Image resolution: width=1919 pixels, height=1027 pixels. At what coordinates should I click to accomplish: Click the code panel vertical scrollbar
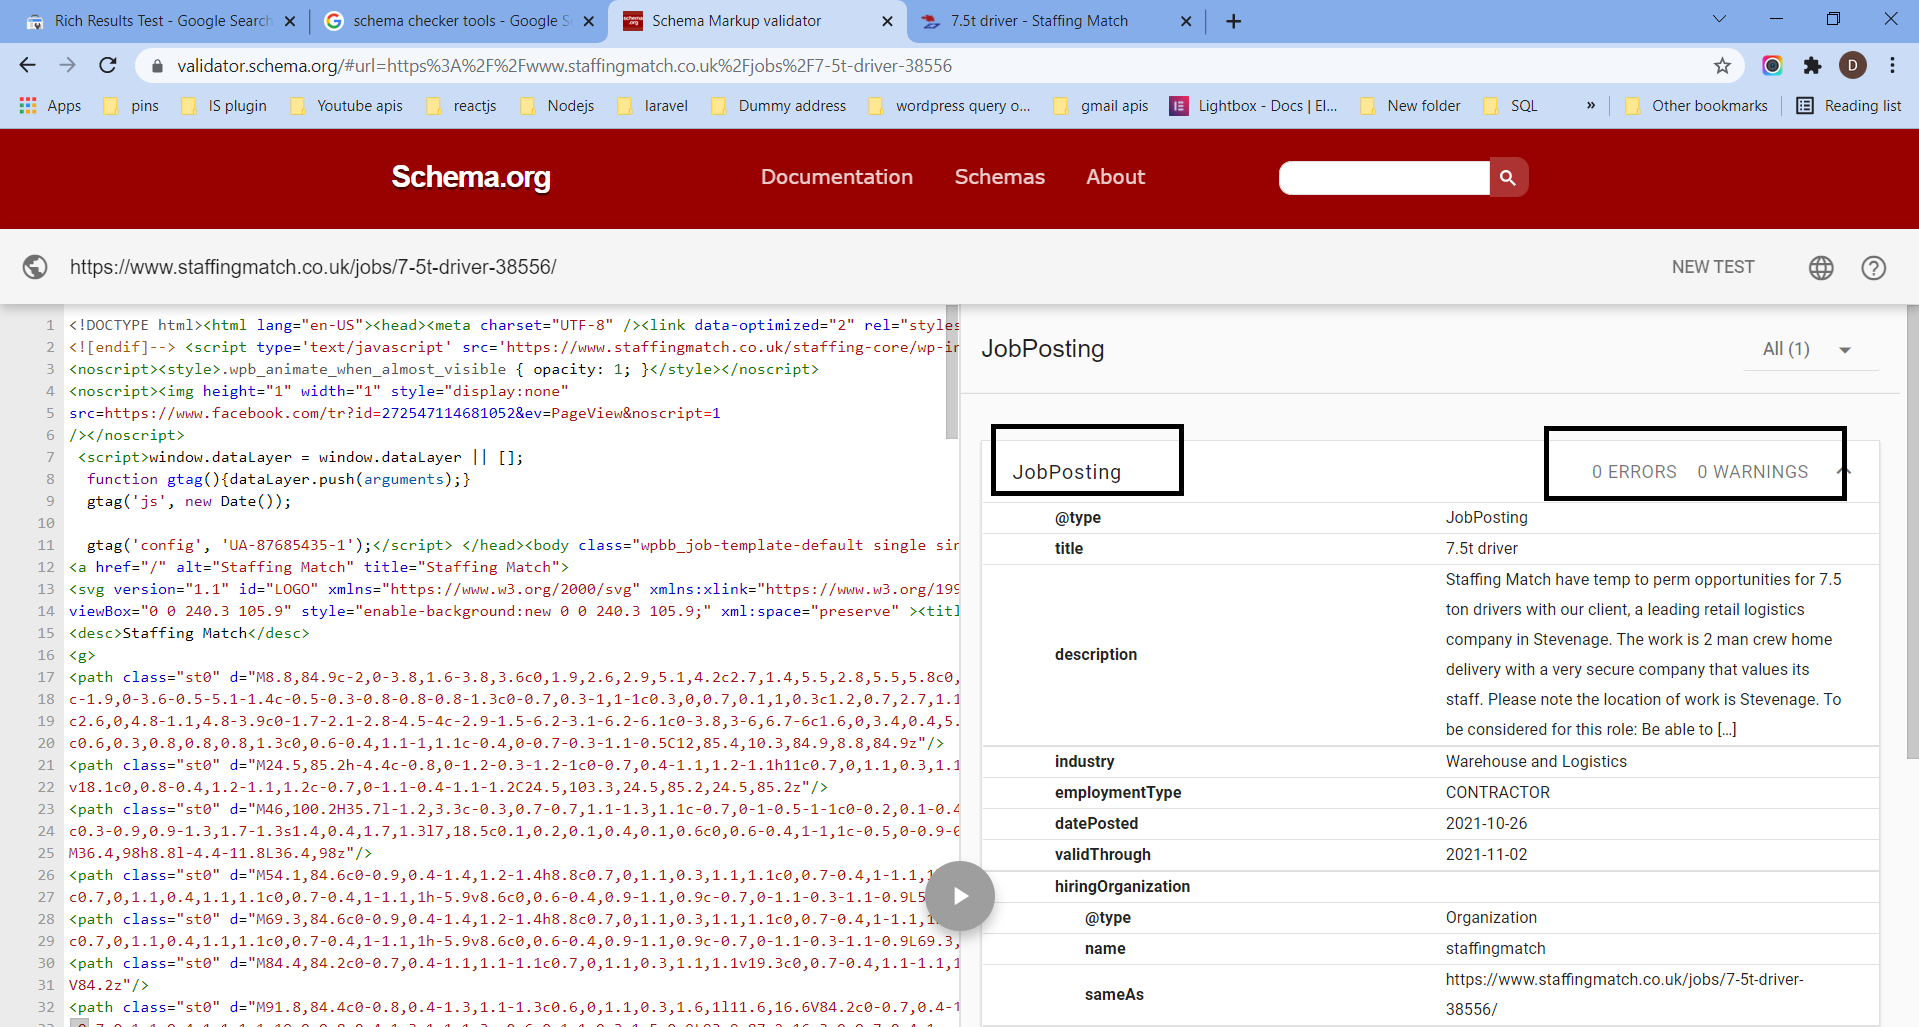point(952,372)
